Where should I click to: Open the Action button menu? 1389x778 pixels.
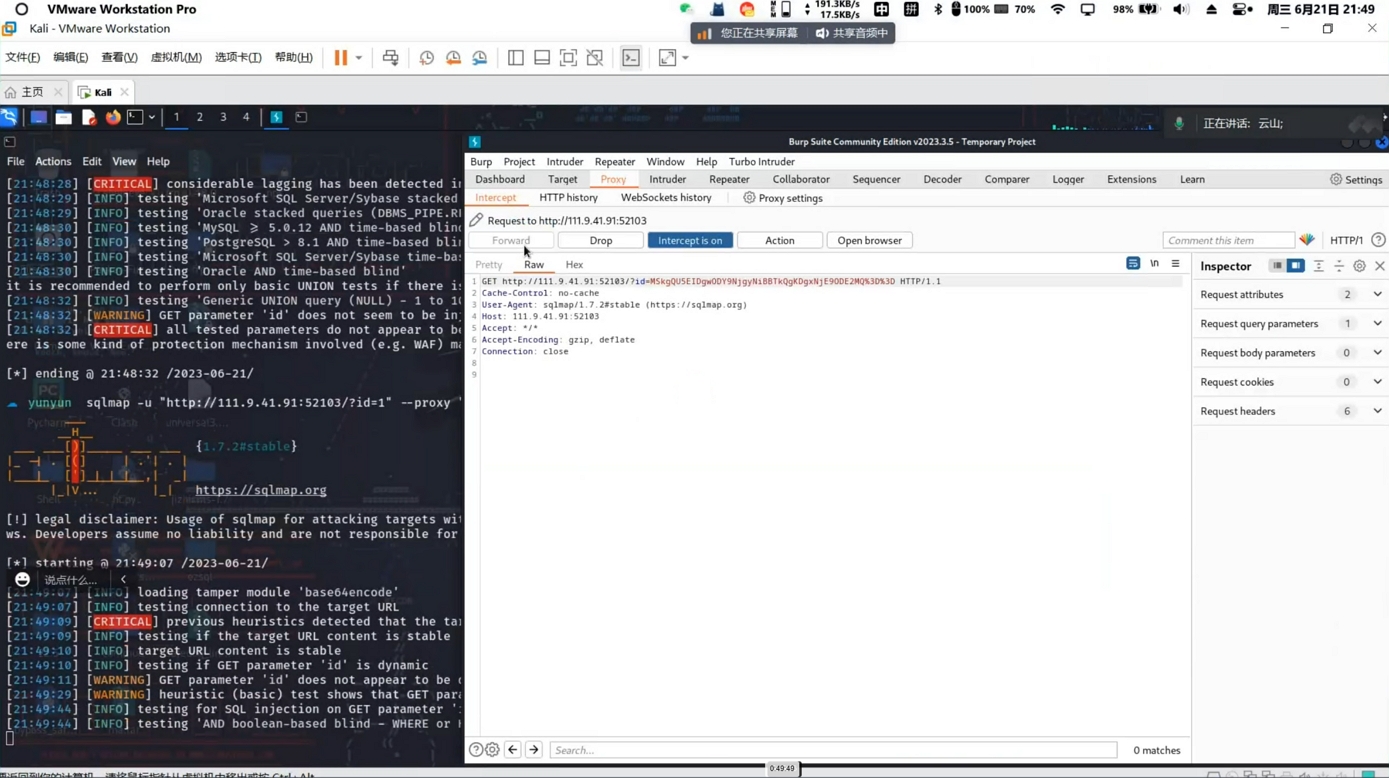coord(780,240)
